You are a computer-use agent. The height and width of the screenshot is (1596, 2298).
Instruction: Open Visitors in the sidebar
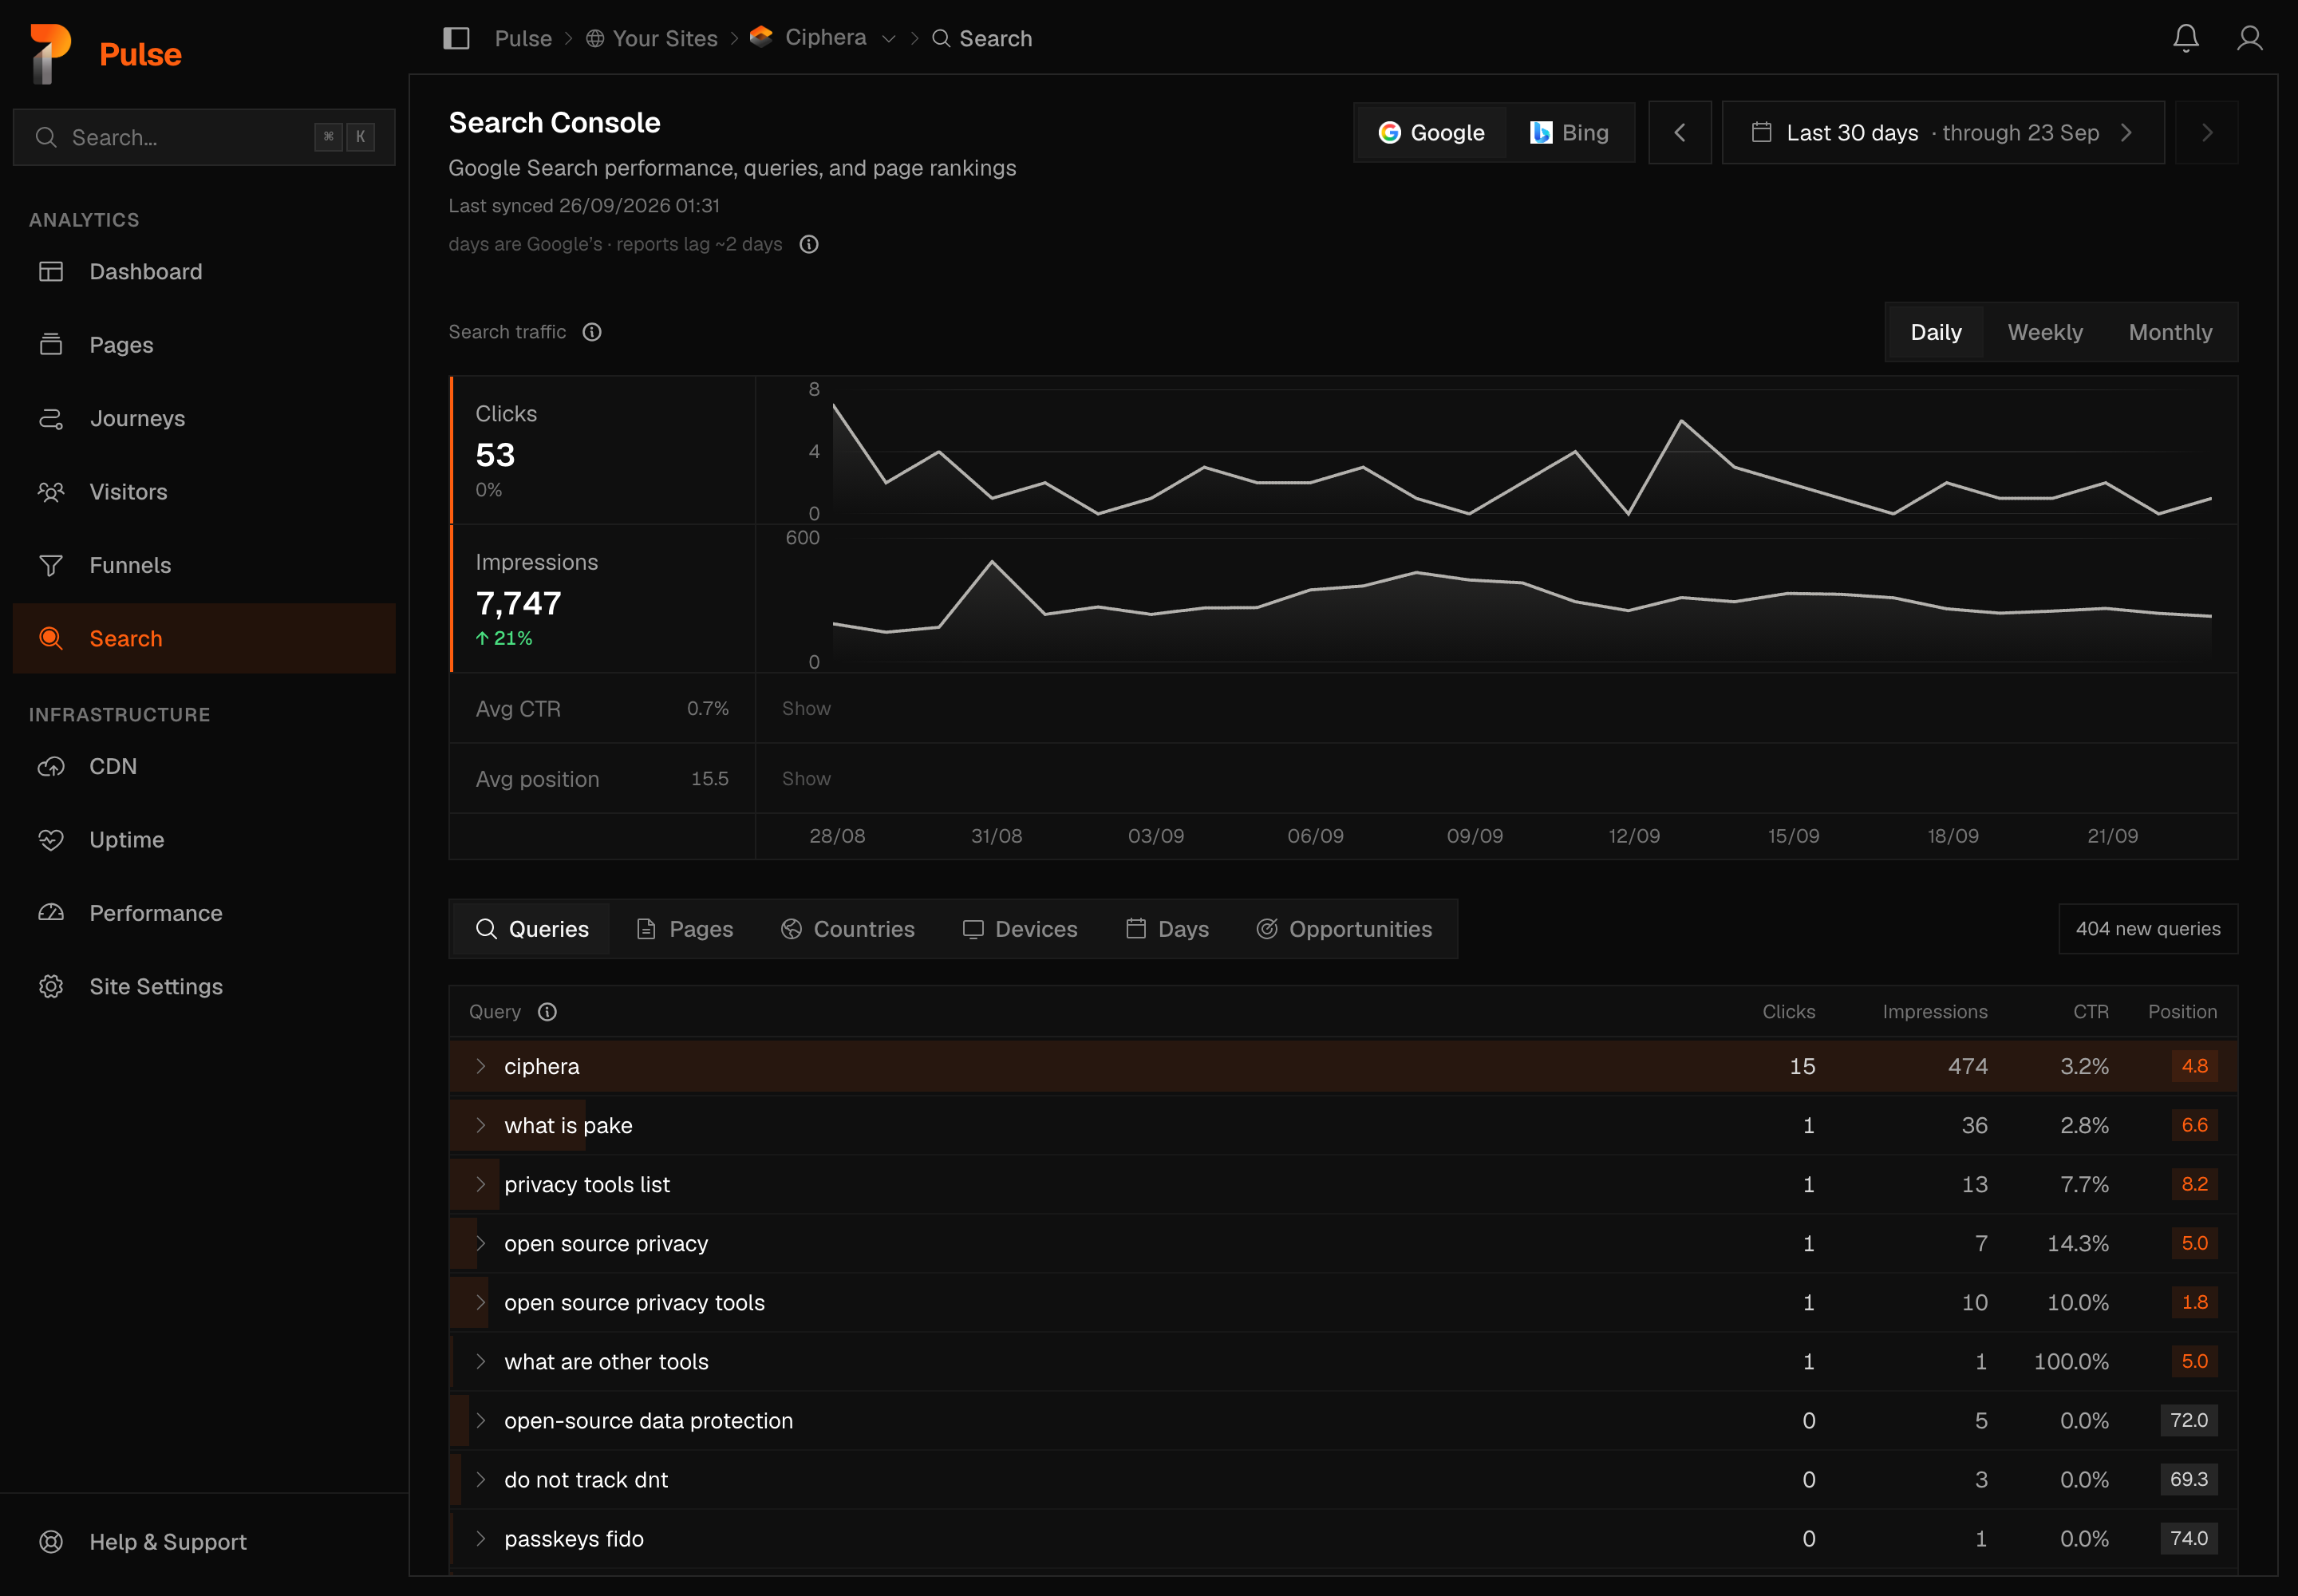click(204, 492)
